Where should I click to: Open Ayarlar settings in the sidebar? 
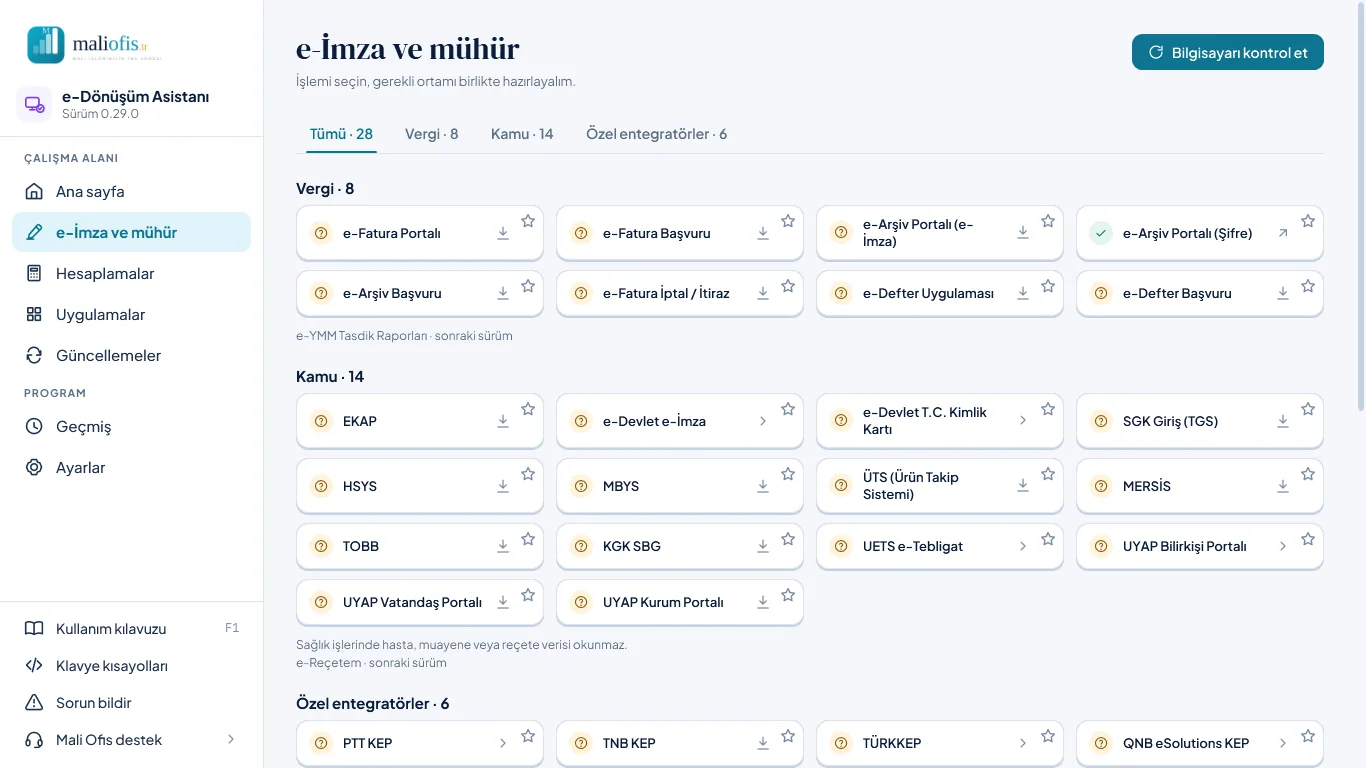(x=131, y=467)
